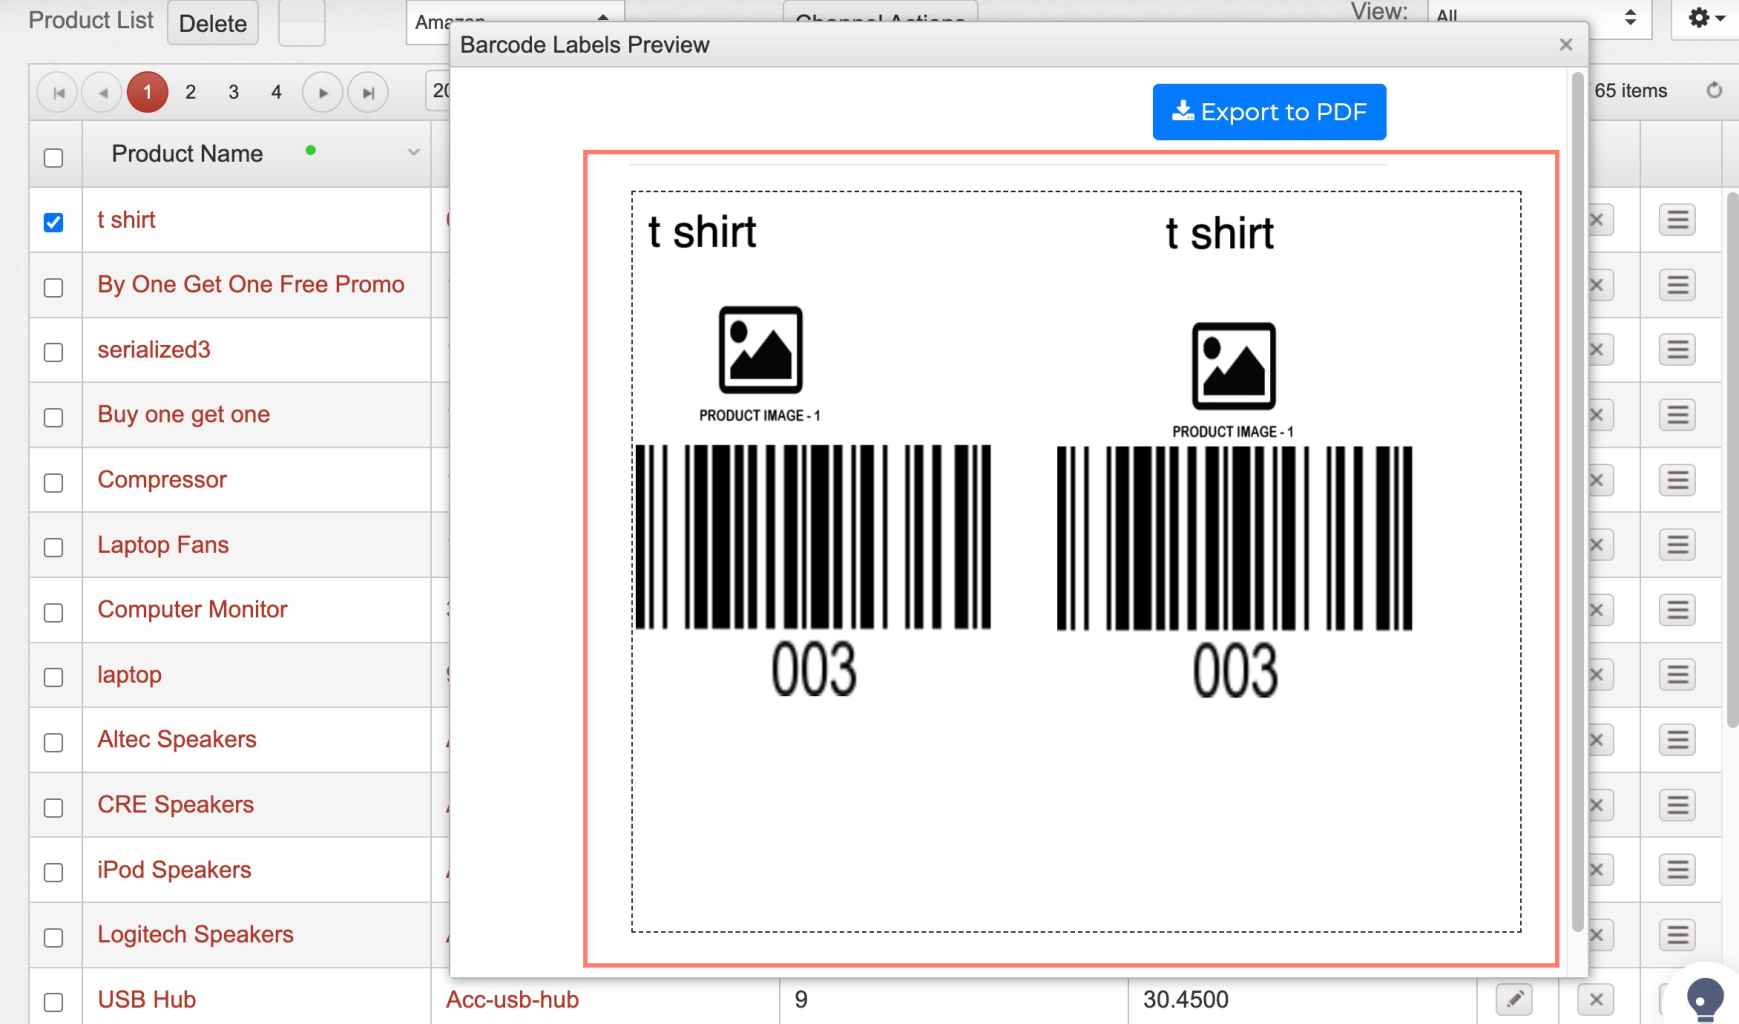The width and height of the screenshot is (1739, 1024).
Task: Toggle the select-all checkbox in header
Action: click(54, 157)
